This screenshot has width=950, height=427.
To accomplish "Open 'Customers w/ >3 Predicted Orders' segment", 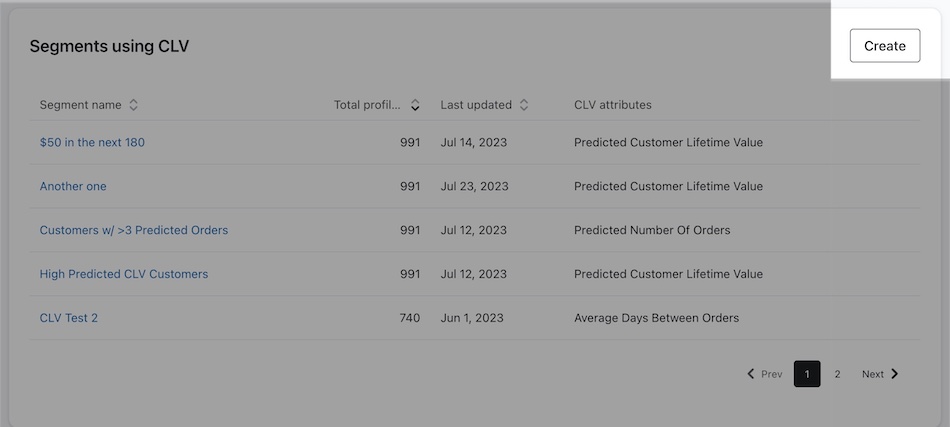I will click(x=134, y=230).
